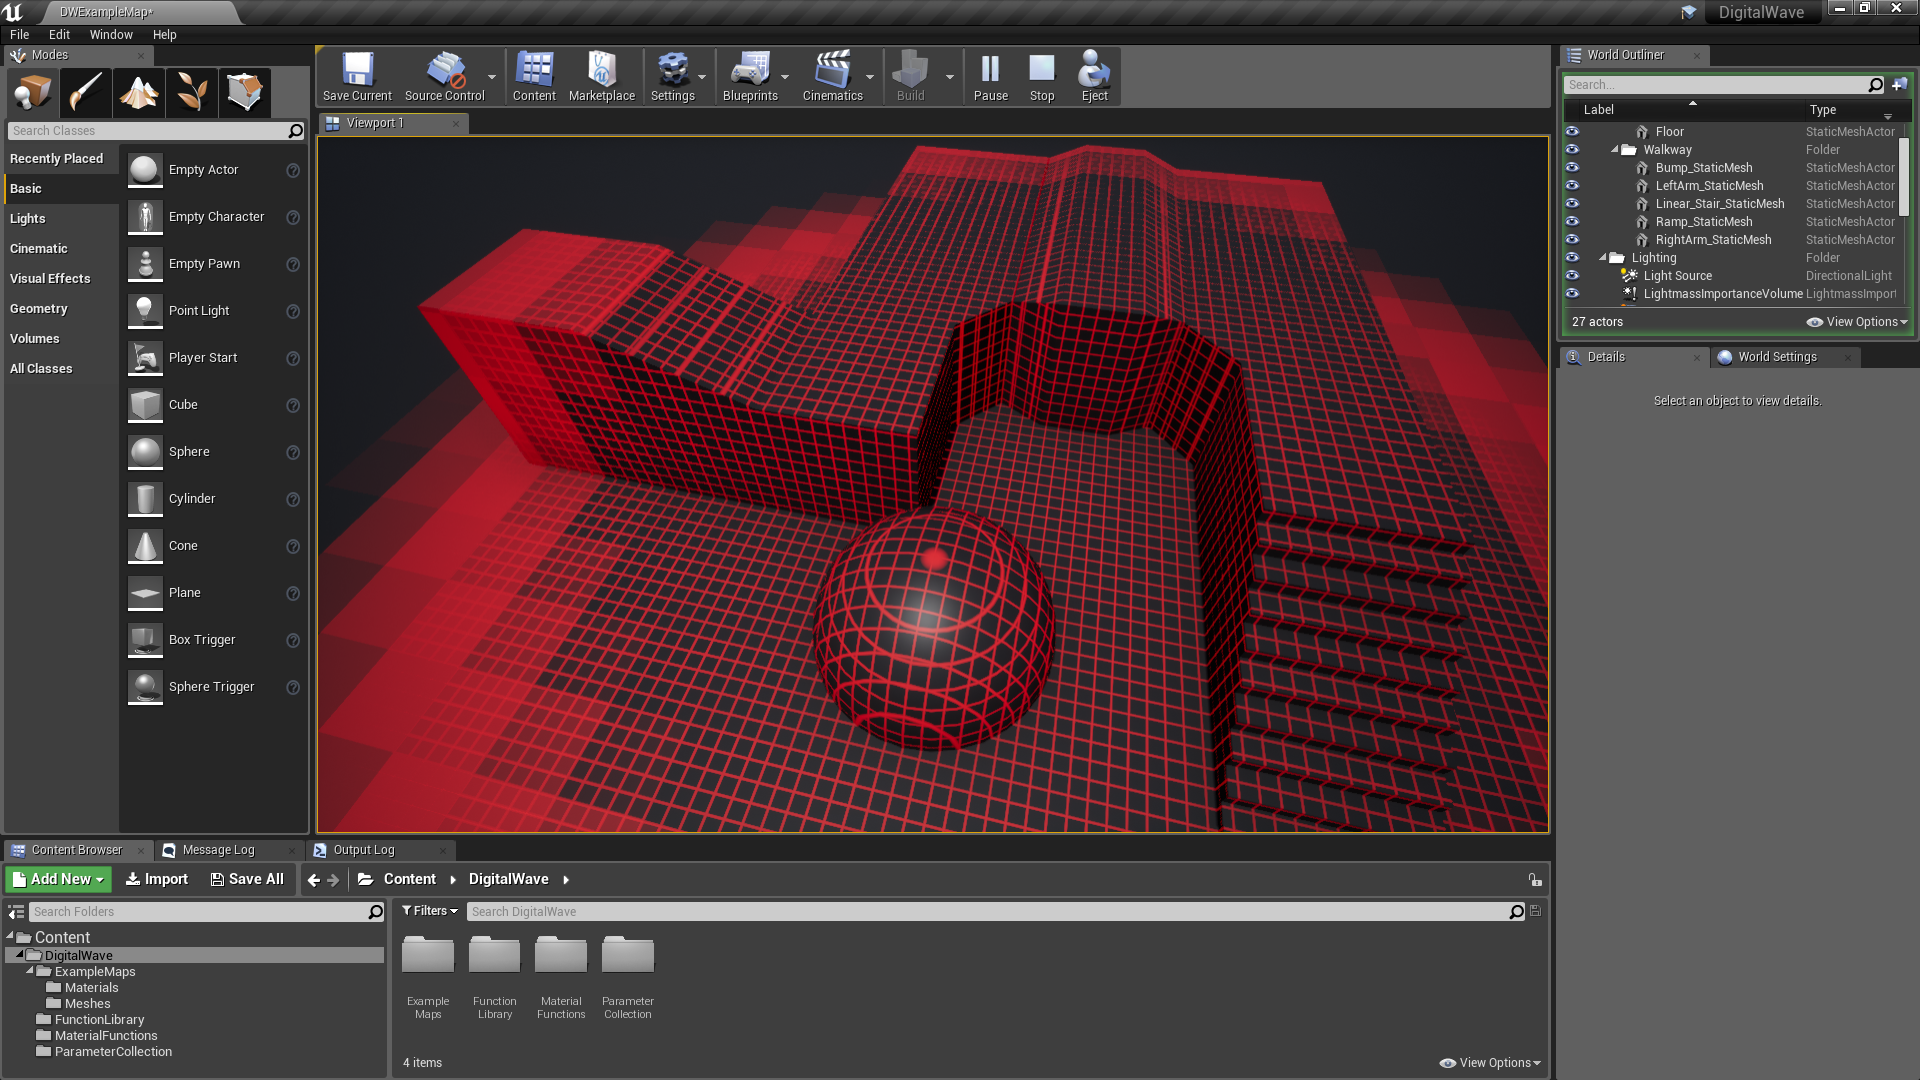Select the Foliage mode icon

click(x=192, y=93)
